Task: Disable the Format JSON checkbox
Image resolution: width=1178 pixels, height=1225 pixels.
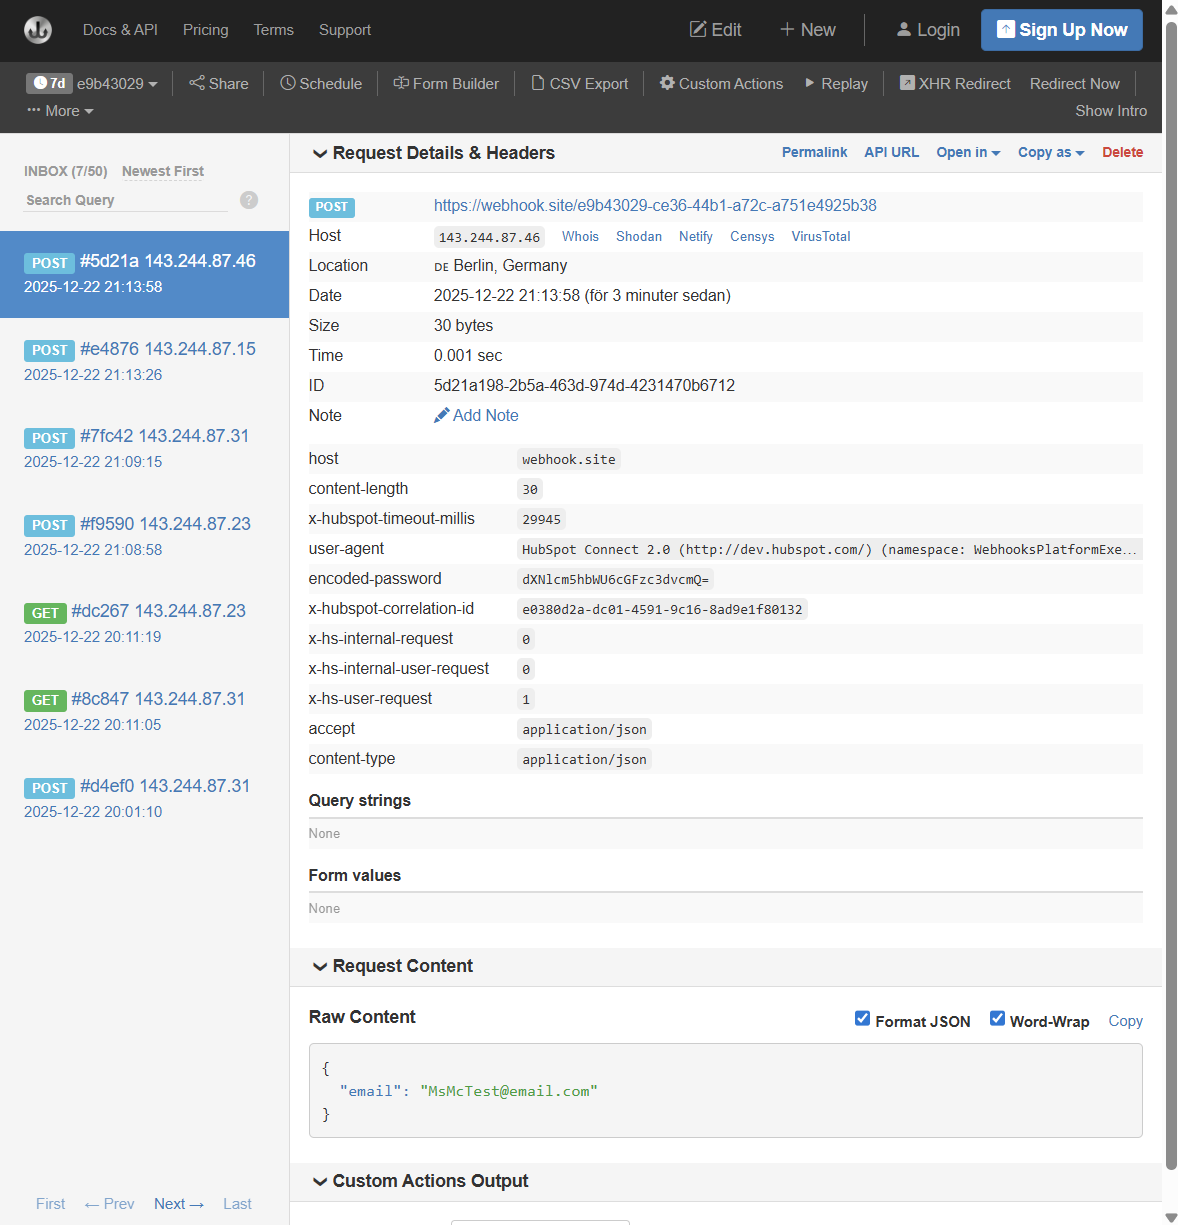Action: click(x=862, y=1018)
